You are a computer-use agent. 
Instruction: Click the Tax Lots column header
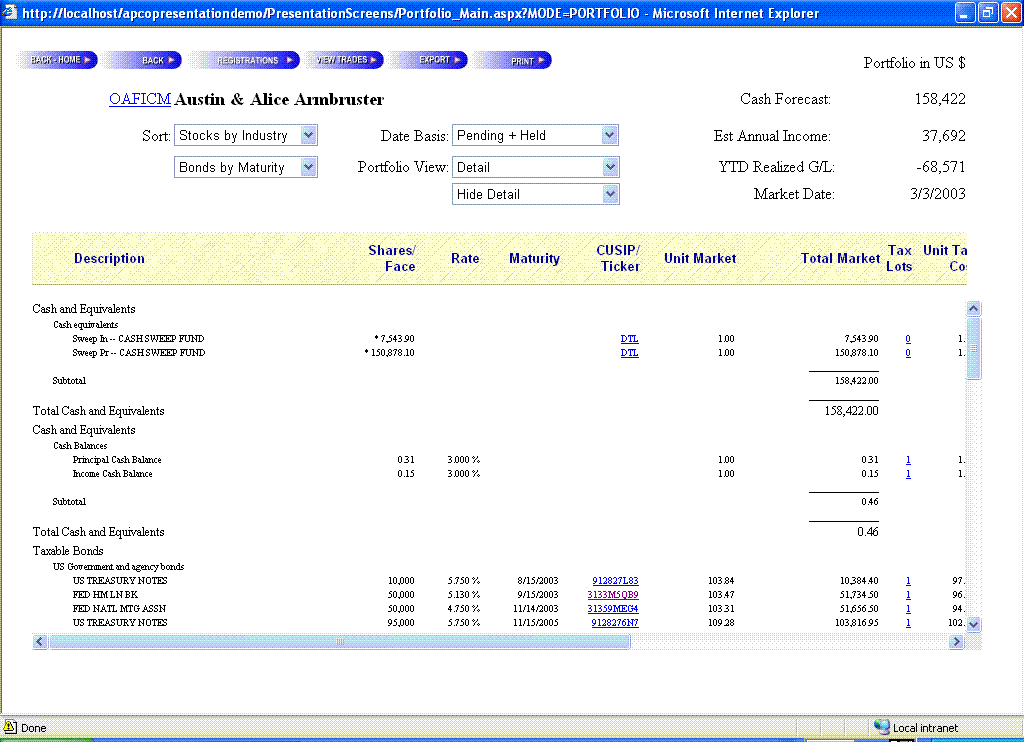899,259
